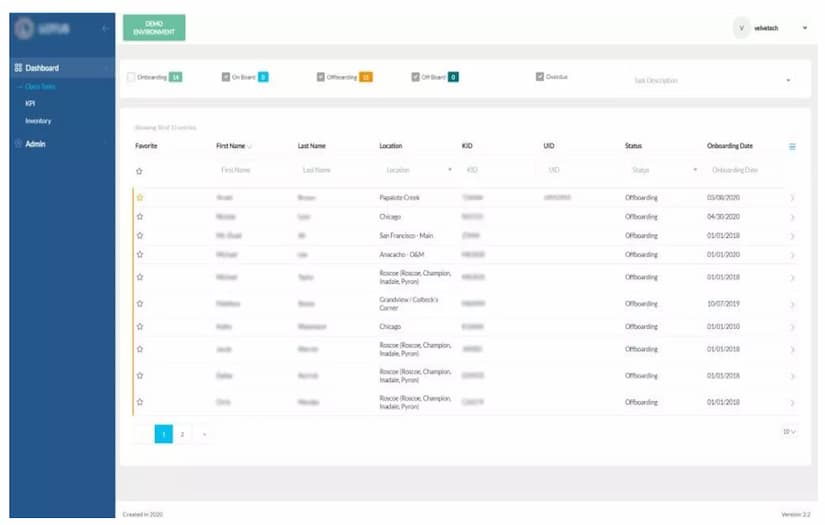Click the Status column header
Screen dimensions: 825x525
(x=633, y=146)
